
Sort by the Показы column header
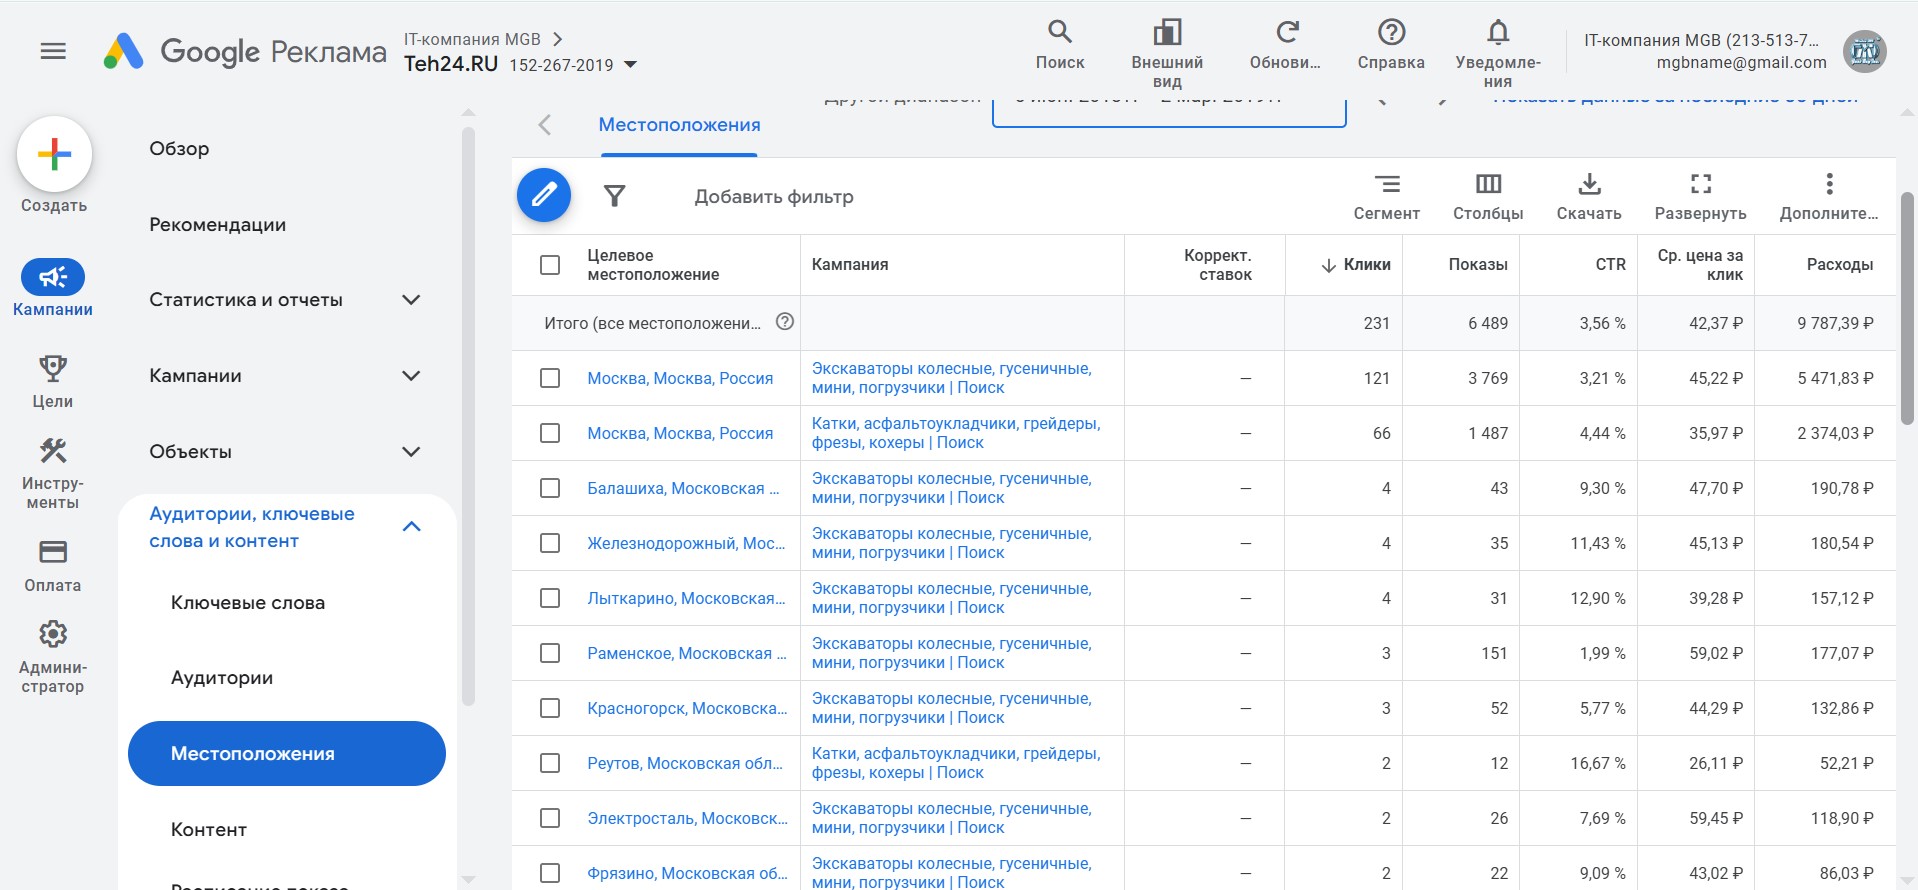(x=1478, y=265)
